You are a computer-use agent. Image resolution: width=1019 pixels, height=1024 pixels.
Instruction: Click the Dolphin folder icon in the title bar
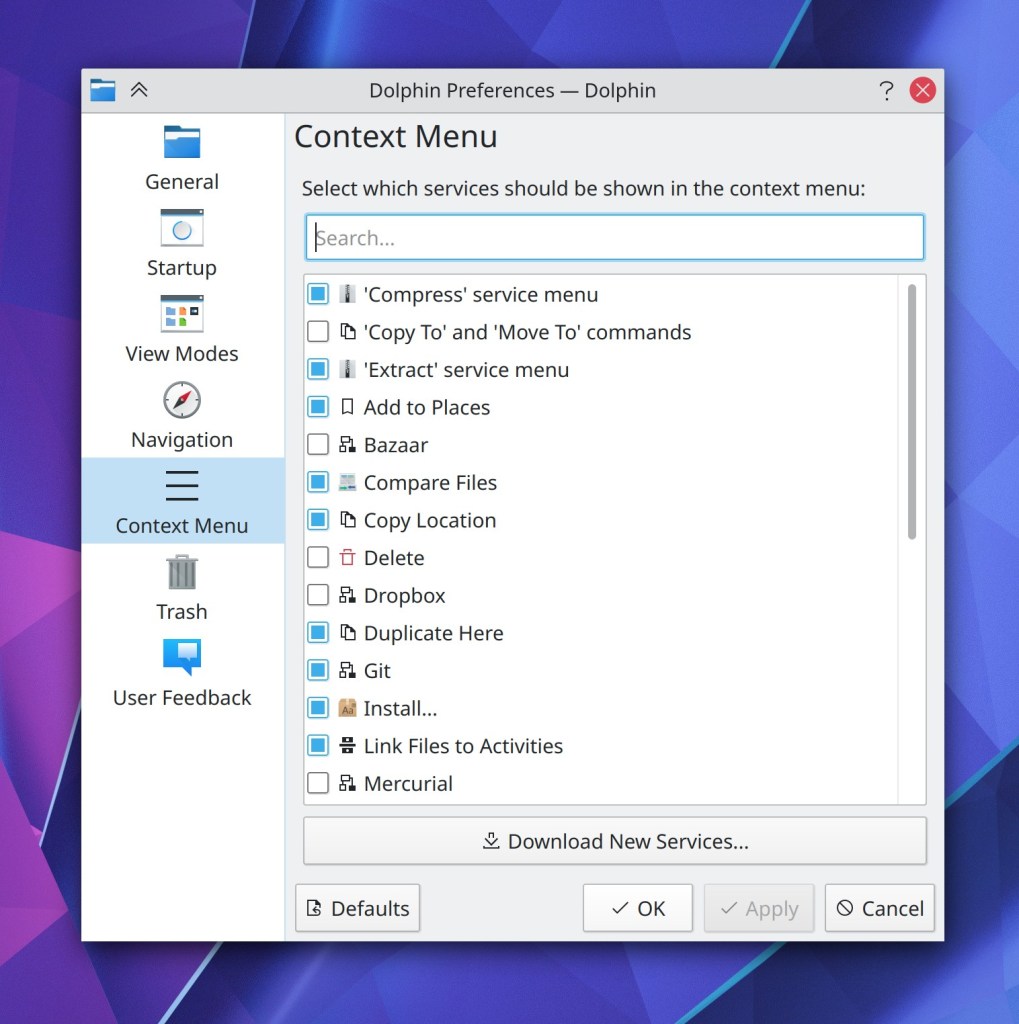(103, 90)
